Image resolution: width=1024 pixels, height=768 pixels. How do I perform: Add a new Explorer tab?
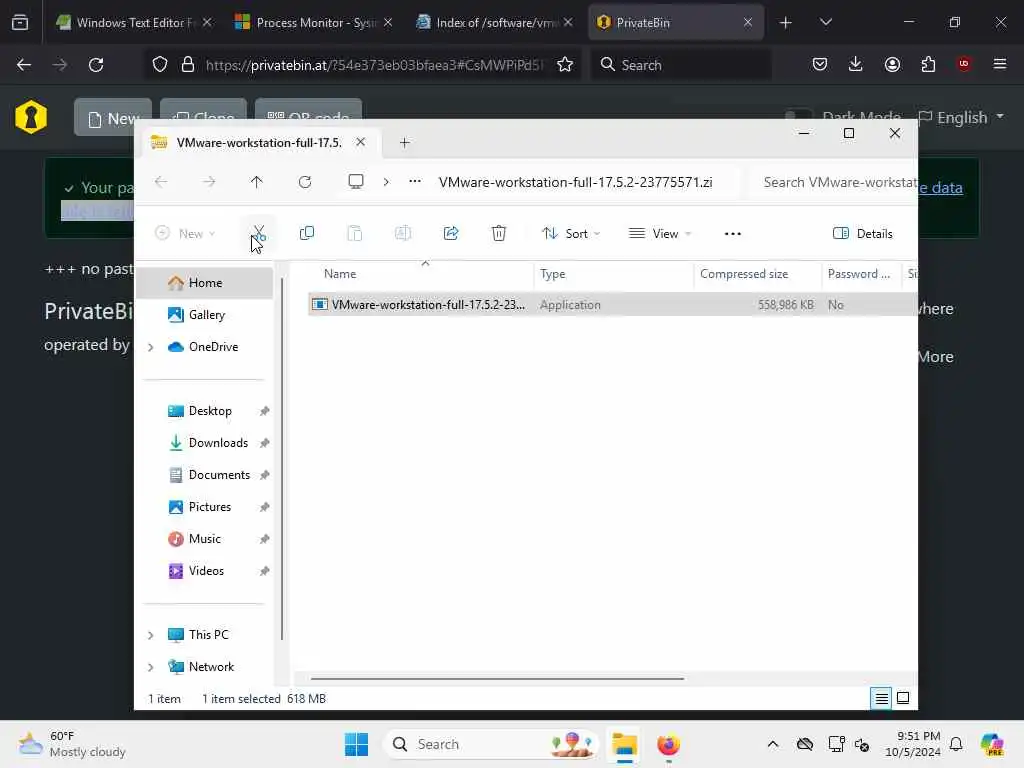pyautogui.click(x=404, y=142)
